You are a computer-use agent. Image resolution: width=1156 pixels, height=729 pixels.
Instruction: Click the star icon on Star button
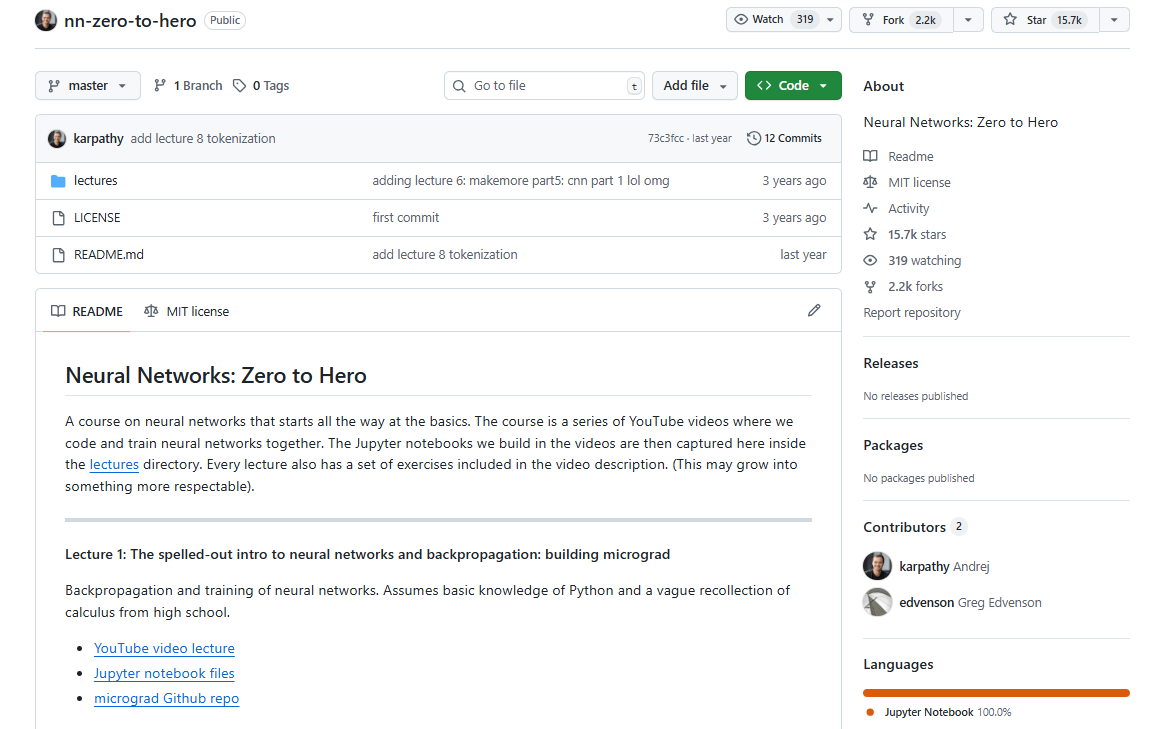point(1010,20)
